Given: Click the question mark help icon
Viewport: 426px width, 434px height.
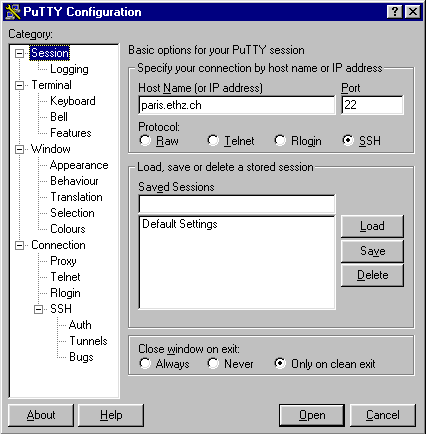Looking at the screenshot, I should pos(394,12).
